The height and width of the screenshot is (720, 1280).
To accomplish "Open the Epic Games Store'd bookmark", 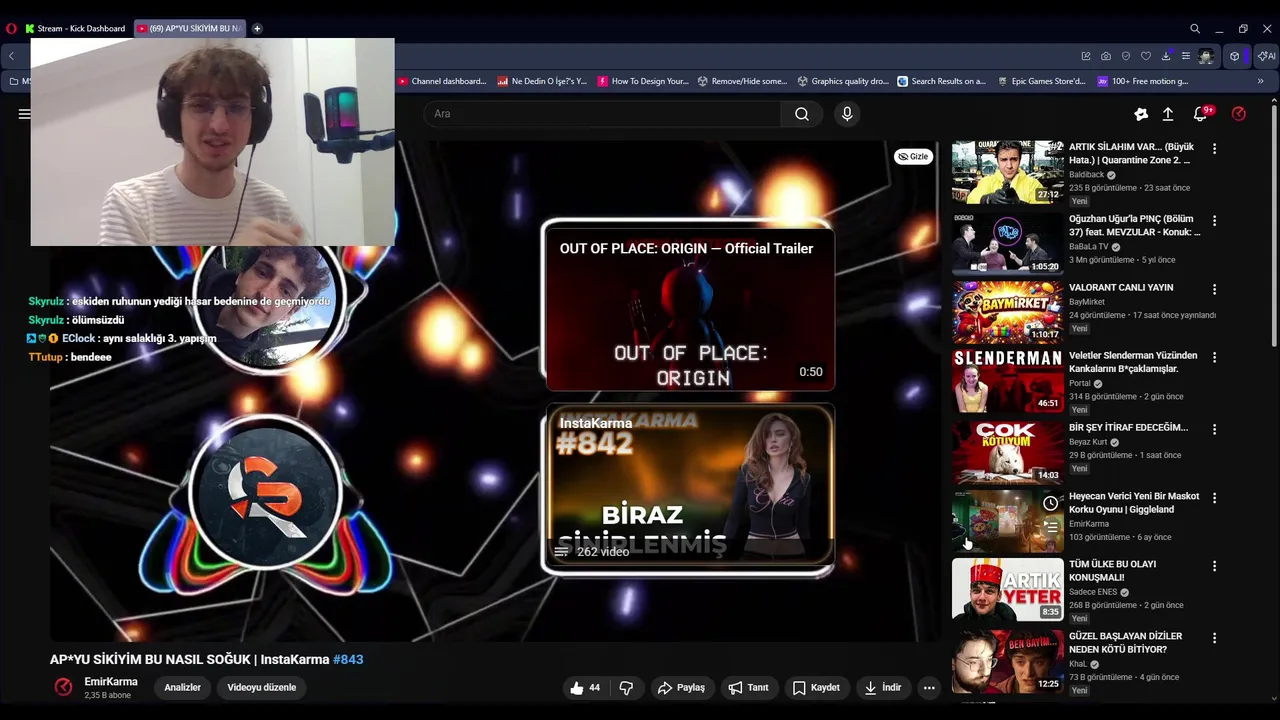I will (1042, 81).
